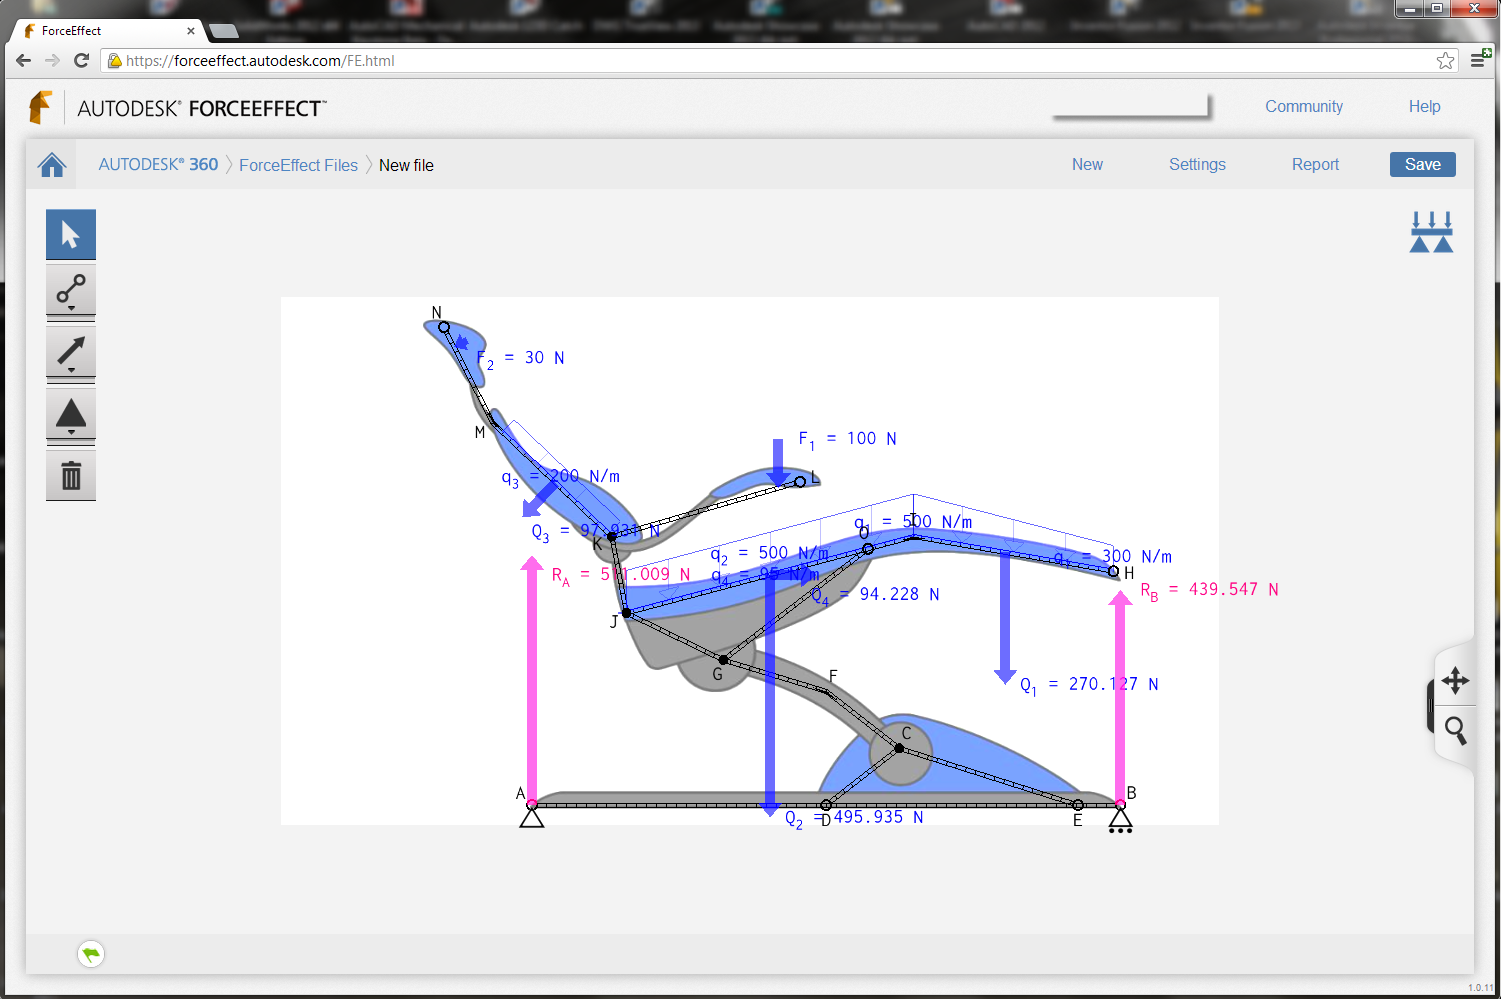Toggle the loads and supports display icon

tap(1431, 232)
